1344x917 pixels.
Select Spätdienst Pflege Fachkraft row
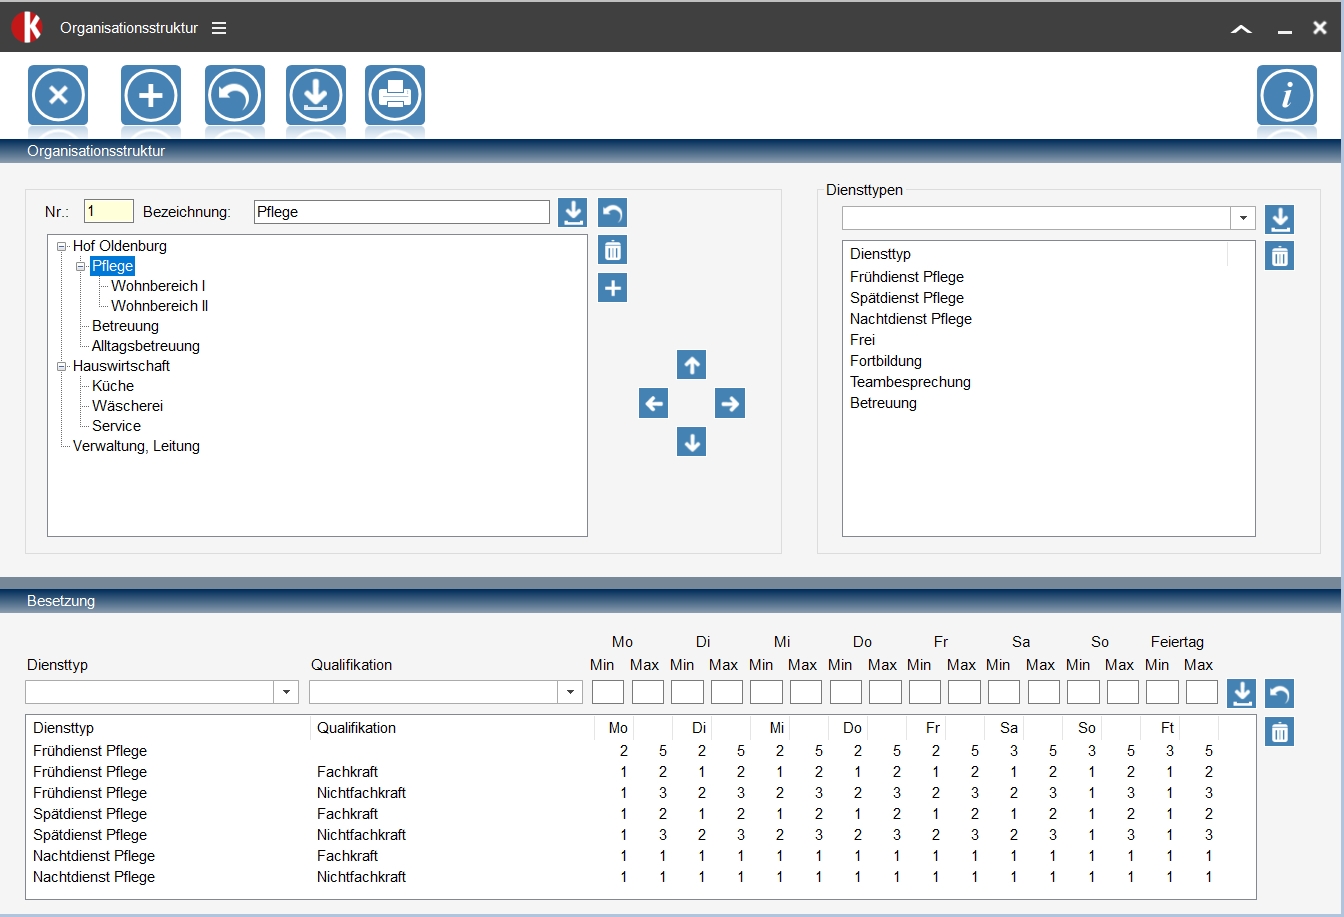[x=640, y=814]
